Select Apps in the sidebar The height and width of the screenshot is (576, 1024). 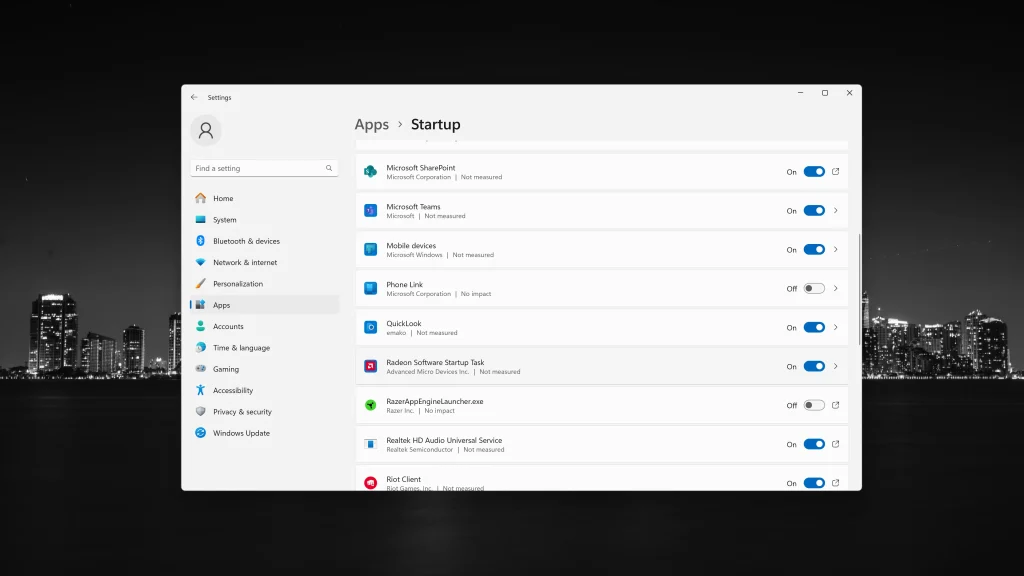click(264, 305)
